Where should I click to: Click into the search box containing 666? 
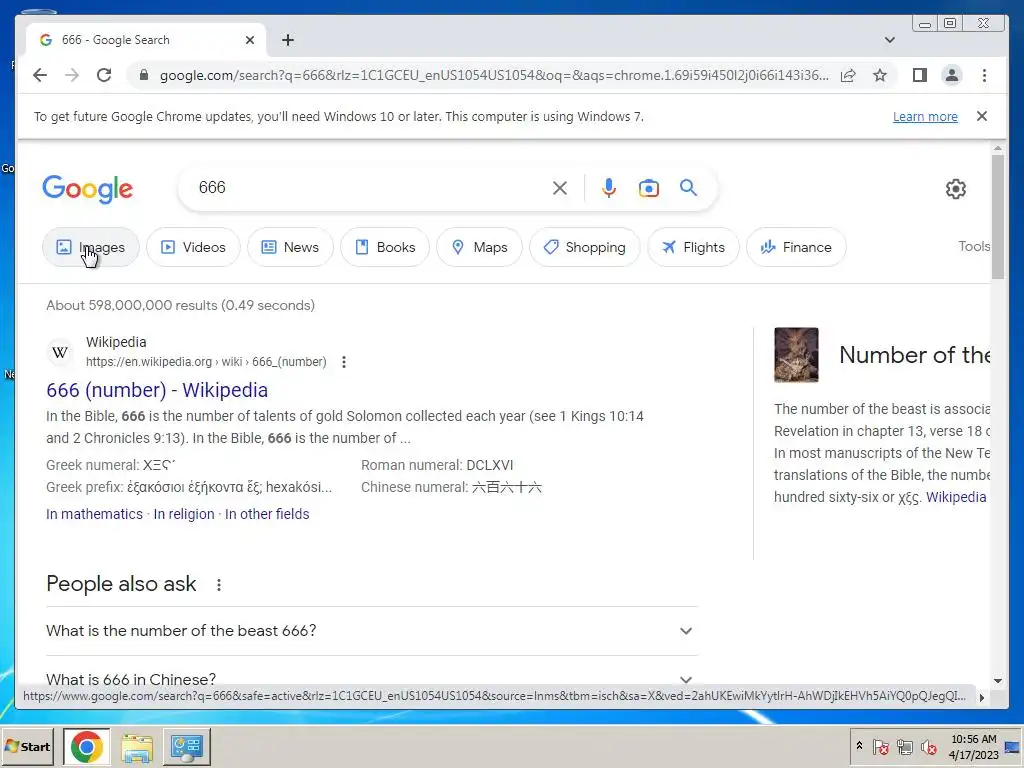coord(372,188)
